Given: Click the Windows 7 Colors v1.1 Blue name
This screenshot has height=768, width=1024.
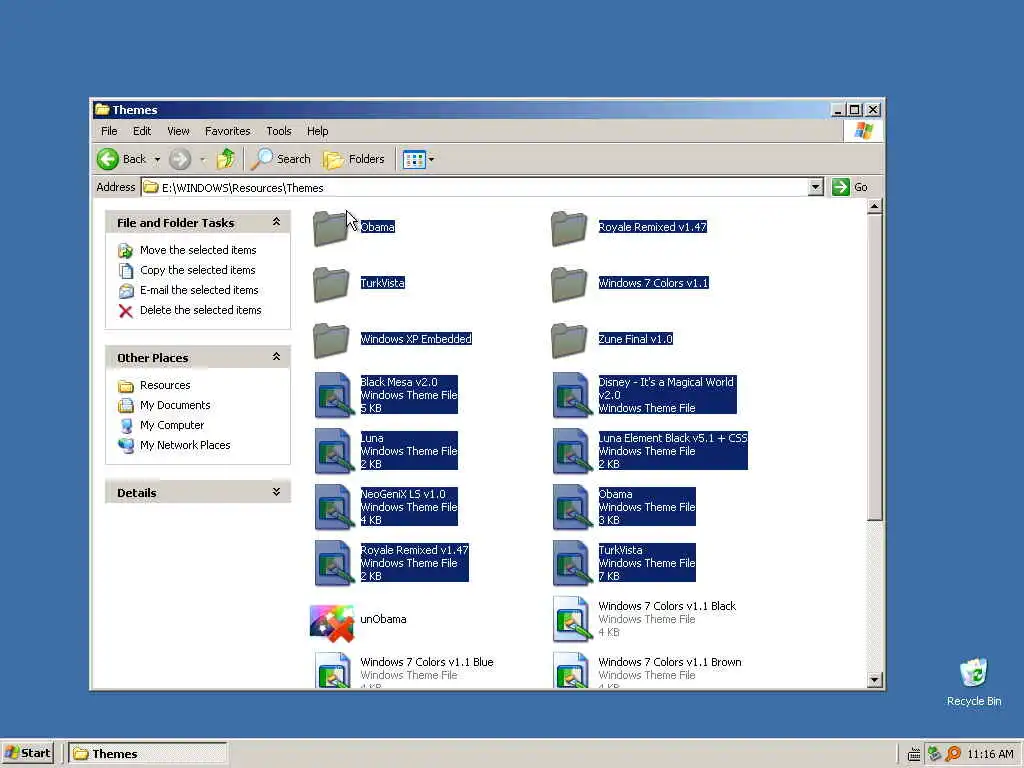Looking at the screenshot, I should point(426,662).
